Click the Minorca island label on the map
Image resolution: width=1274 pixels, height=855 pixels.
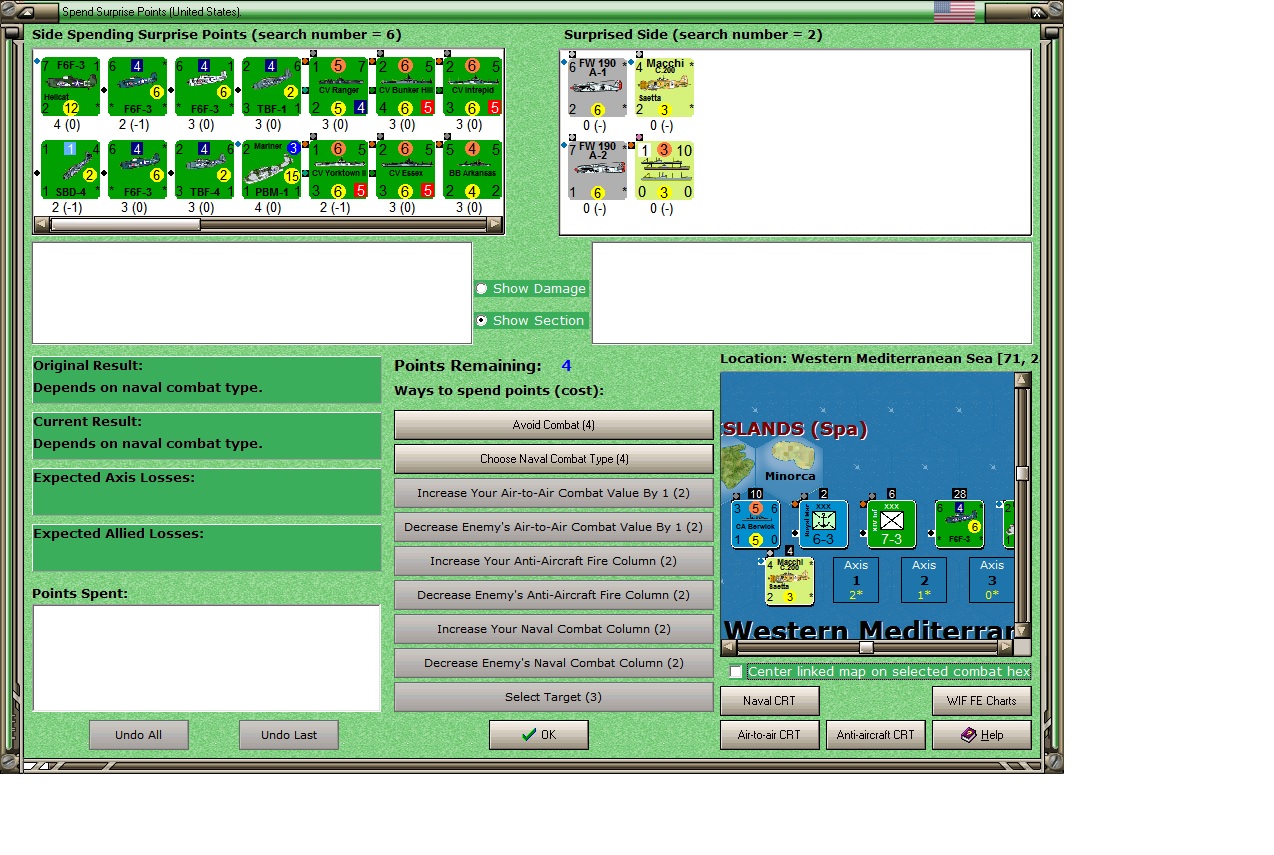(x=790, y=476)
